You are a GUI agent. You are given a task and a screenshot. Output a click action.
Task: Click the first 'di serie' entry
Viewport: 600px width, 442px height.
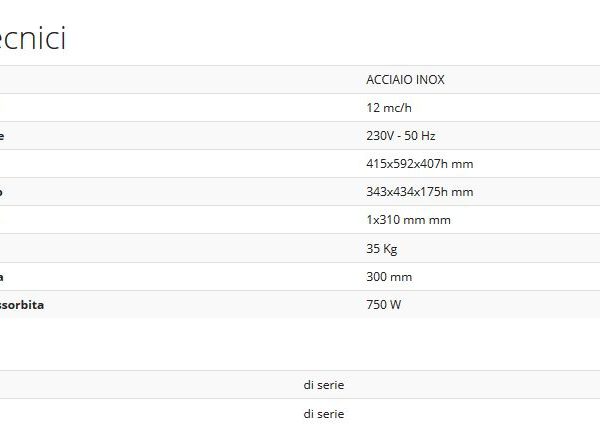pos(324,384)
